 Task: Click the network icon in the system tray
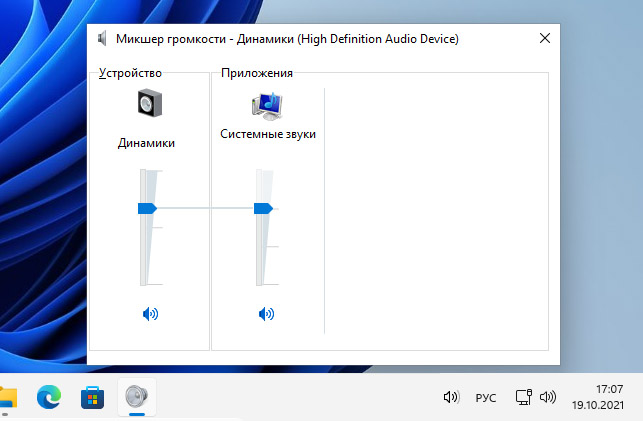pyautogui.click(x=524, y=397)
